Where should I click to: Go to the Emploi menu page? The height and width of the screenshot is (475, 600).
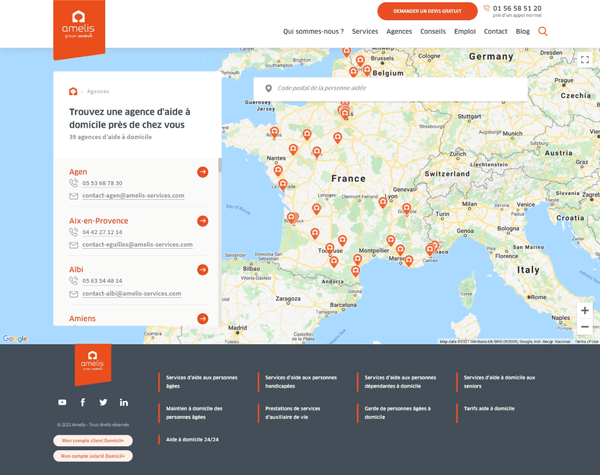465,31
